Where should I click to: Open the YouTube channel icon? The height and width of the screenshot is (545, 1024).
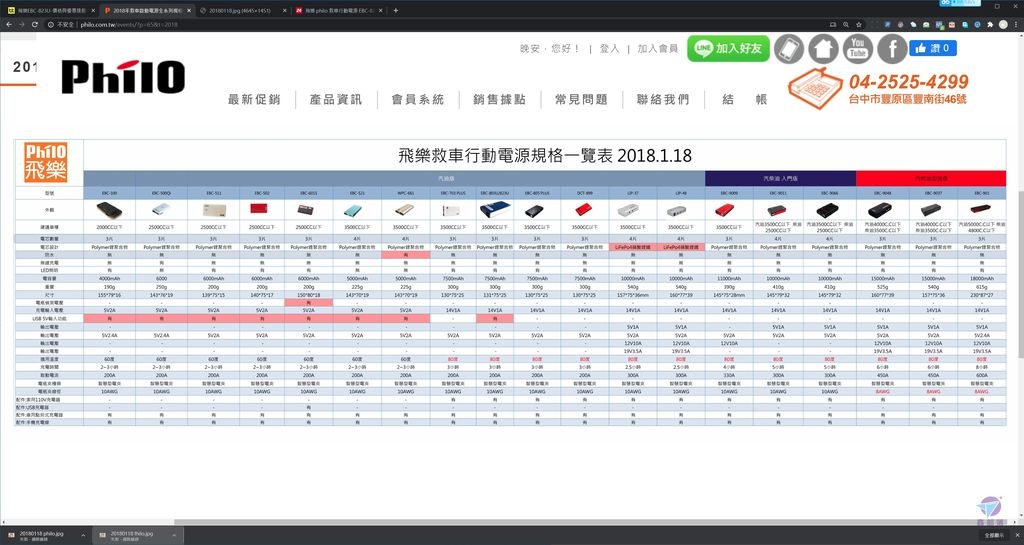coord(857,49)
